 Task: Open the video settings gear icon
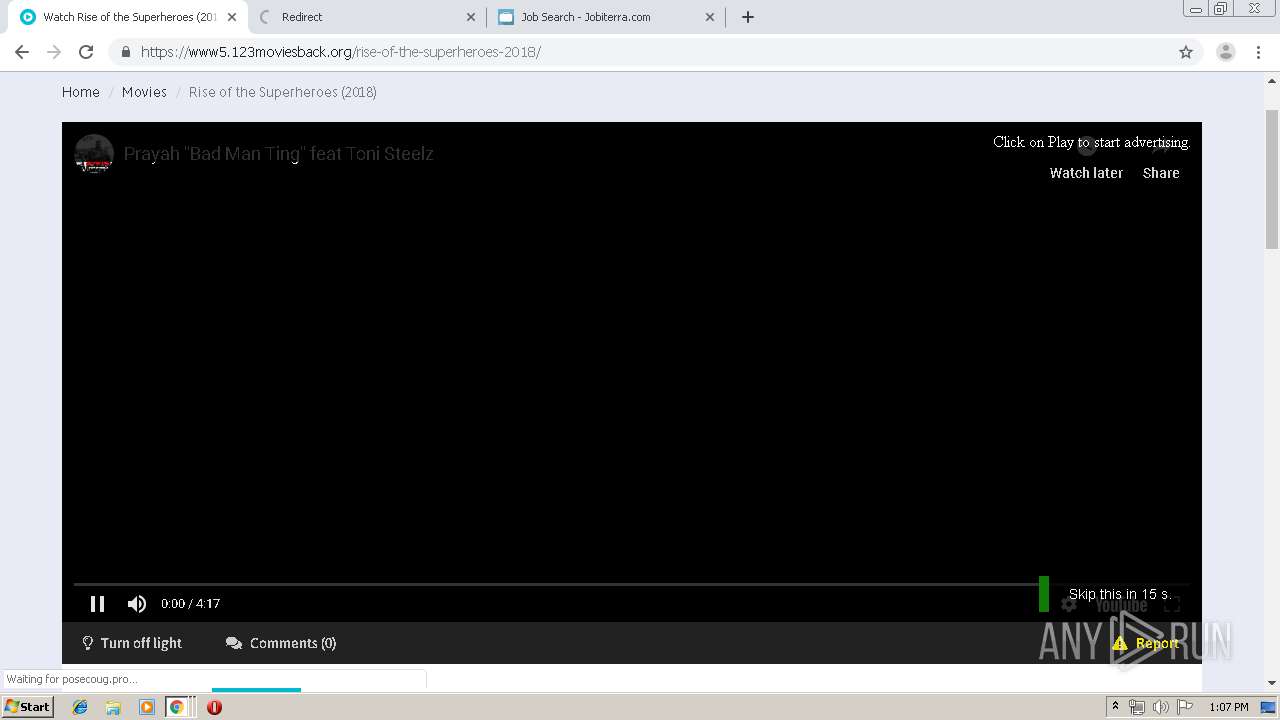coord(1069,604)
